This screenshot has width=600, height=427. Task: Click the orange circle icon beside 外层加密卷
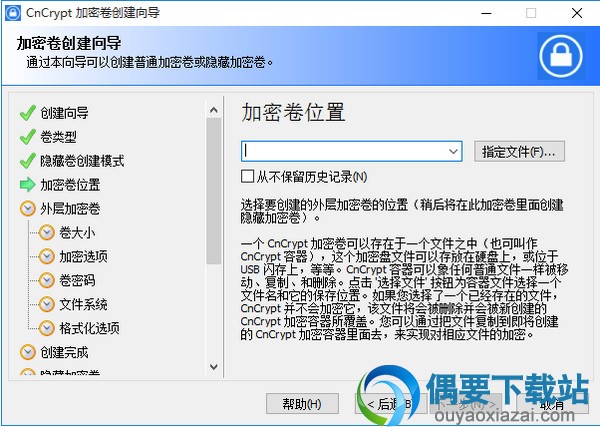point(28,209)
